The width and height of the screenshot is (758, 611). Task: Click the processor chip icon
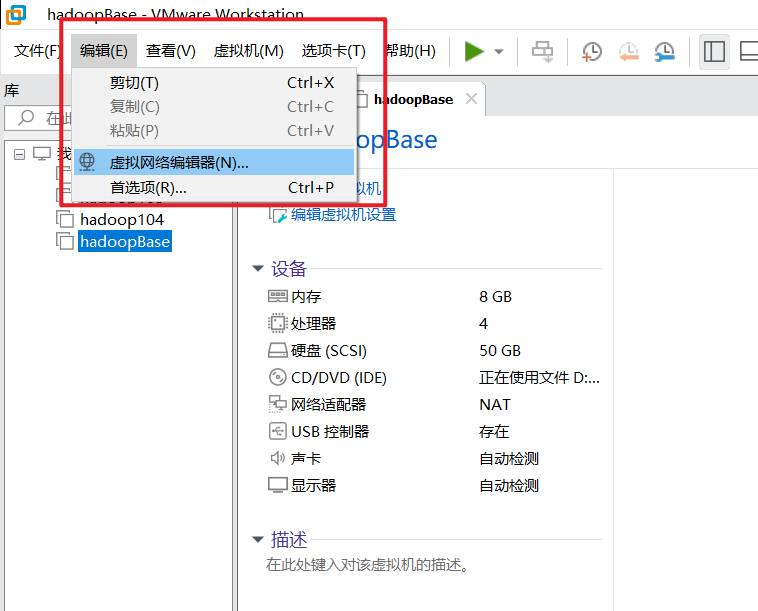[277, 323]
